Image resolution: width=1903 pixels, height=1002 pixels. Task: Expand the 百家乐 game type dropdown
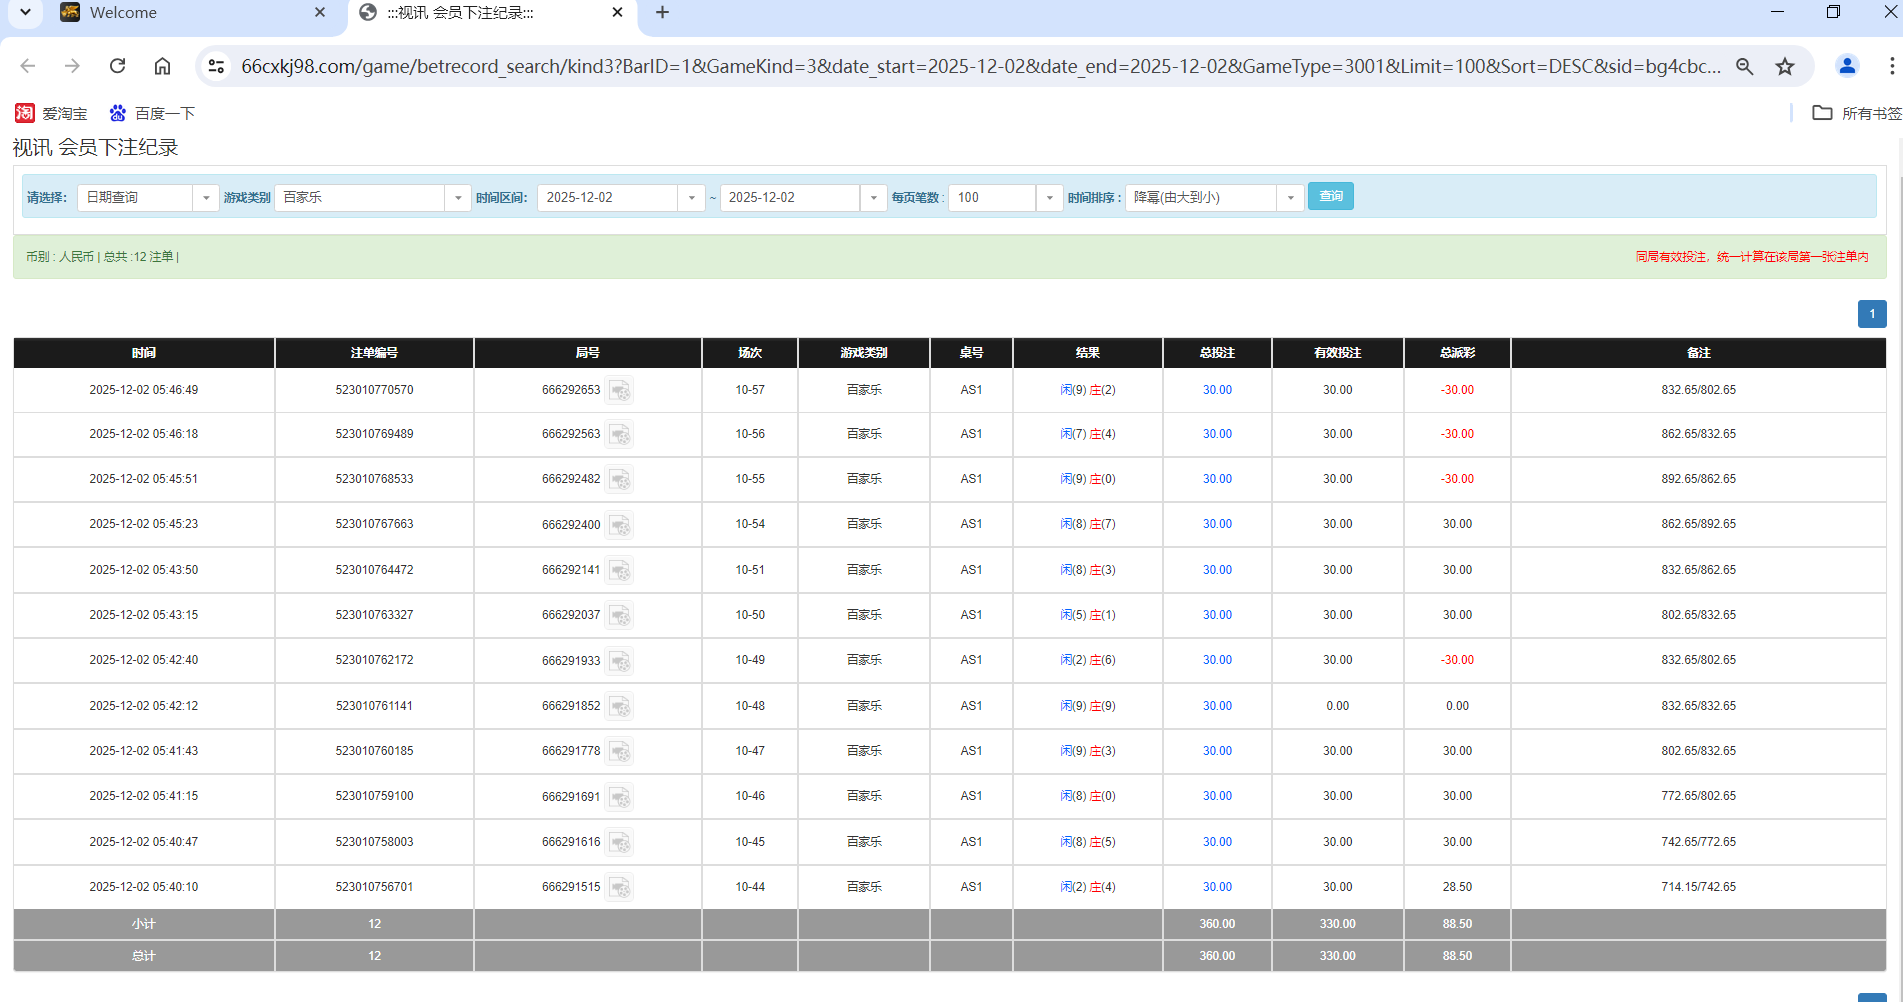[457, 198]
